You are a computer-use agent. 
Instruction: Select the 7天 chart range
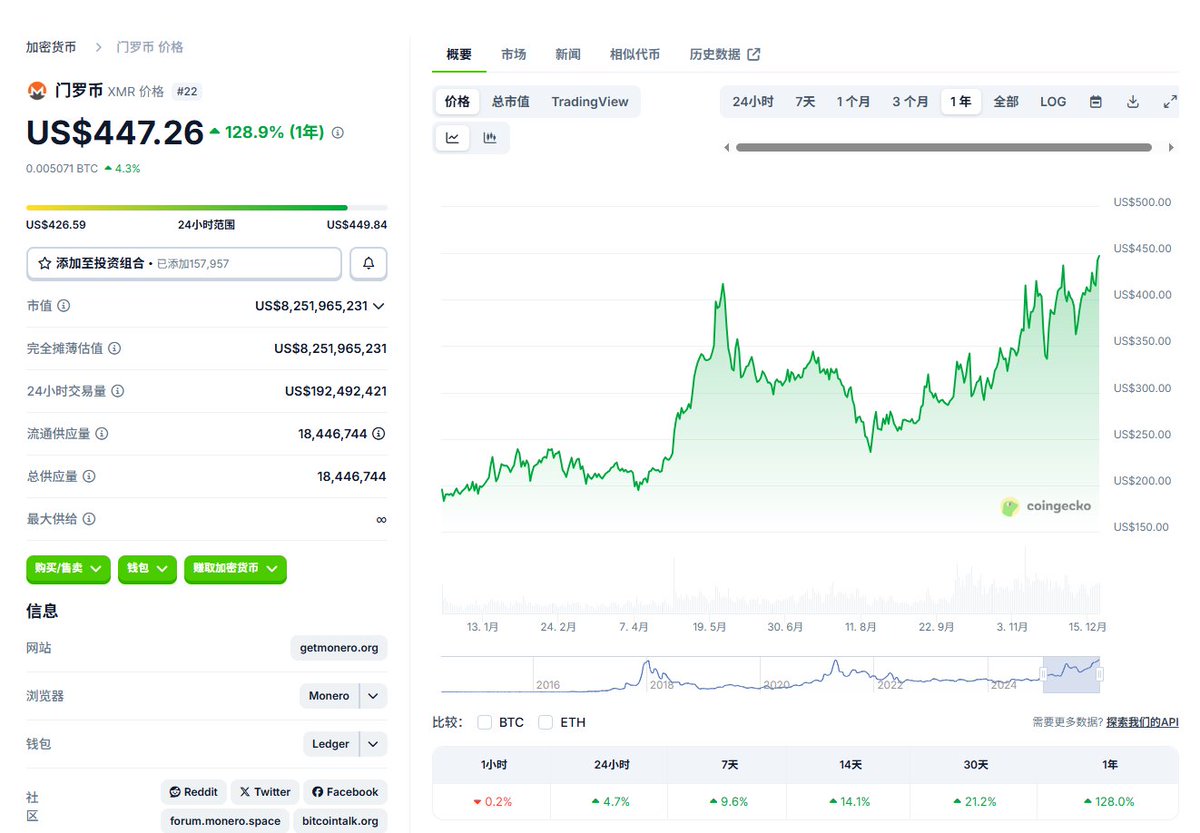pos(805,101)
